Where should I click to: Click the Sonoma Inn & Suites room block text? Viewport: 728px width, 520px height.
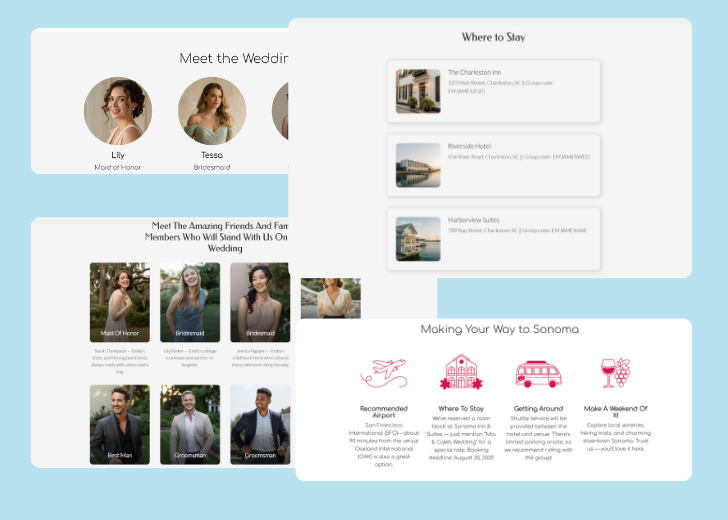[461, 438]
